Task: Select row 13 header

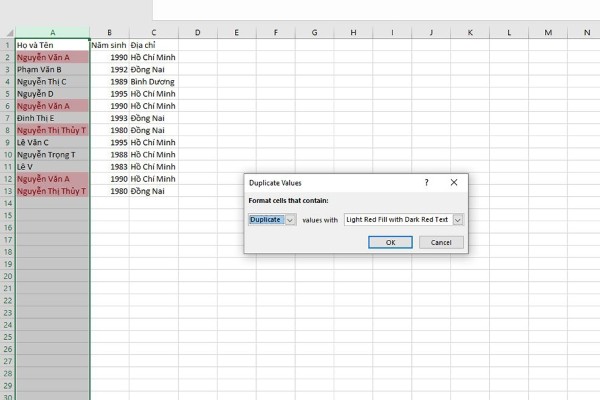Action: coord(7,190)
